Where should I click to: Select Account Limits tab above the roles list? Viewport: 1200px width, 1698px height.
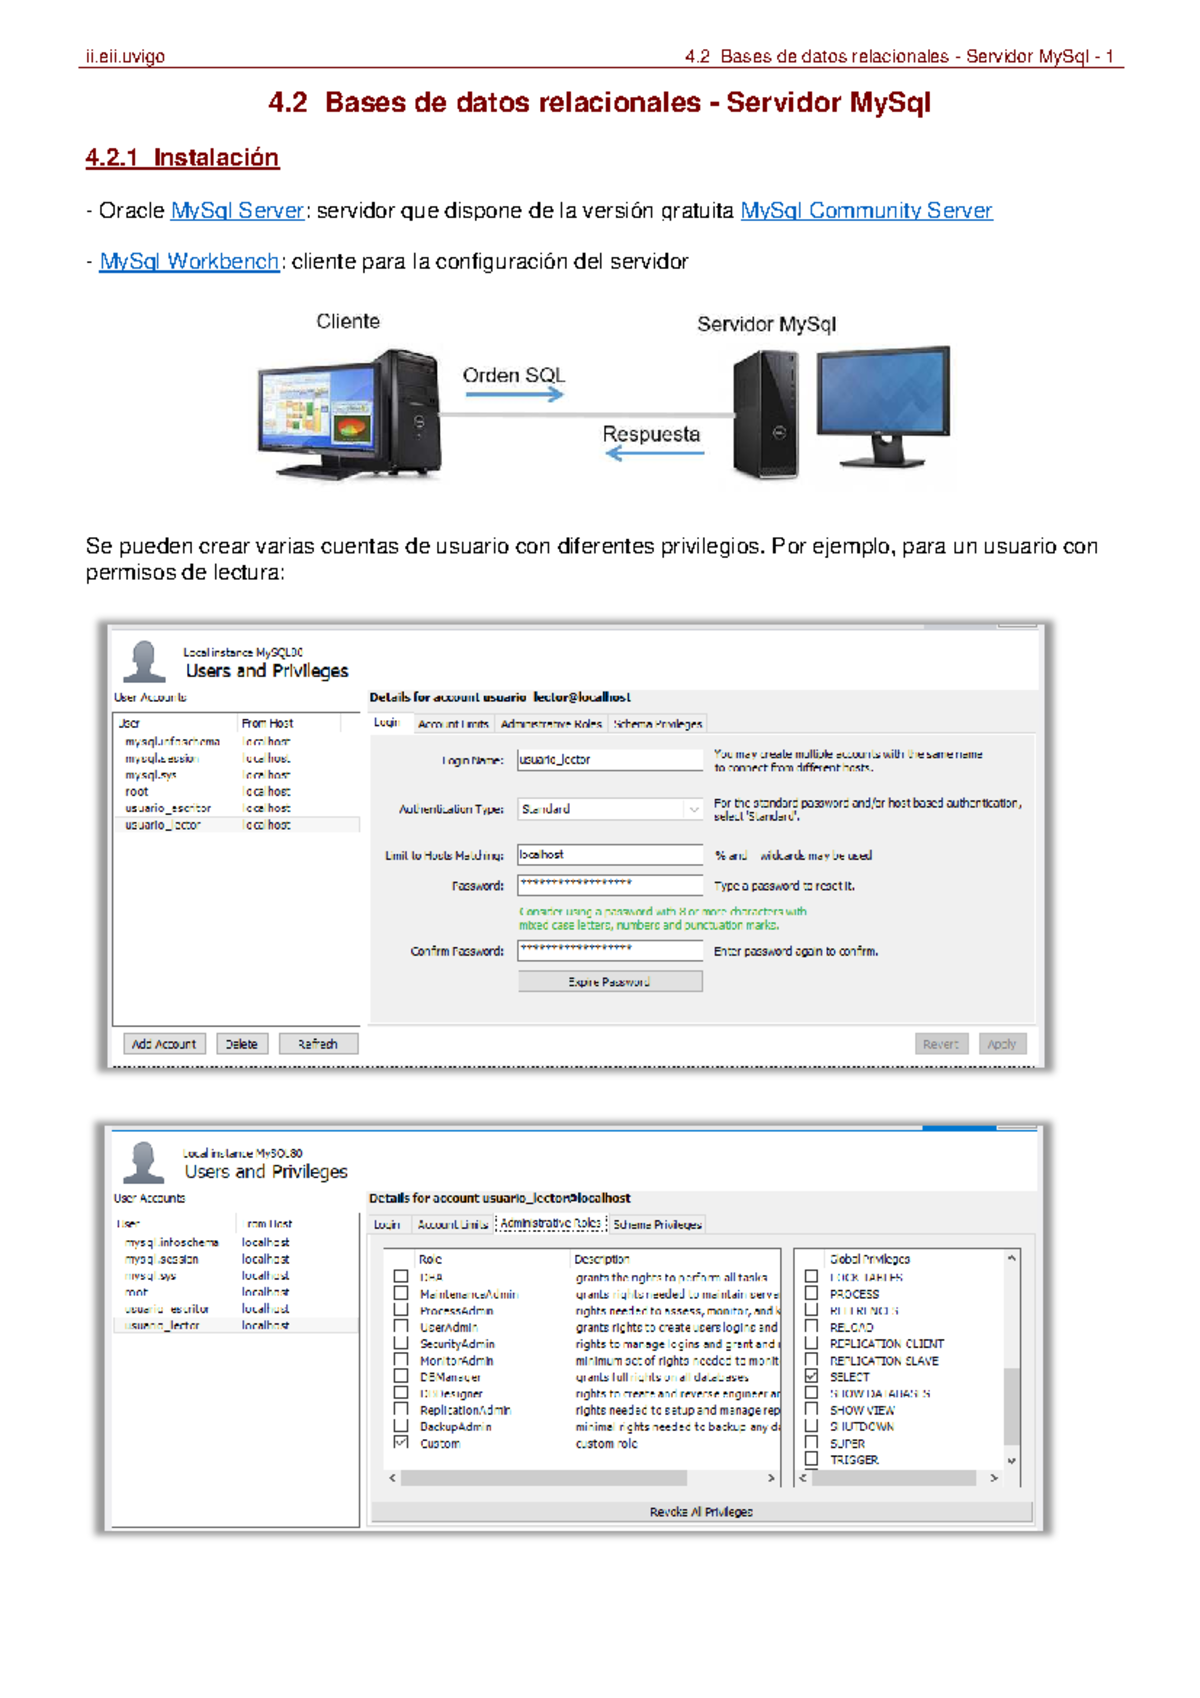click(453, 1224)
